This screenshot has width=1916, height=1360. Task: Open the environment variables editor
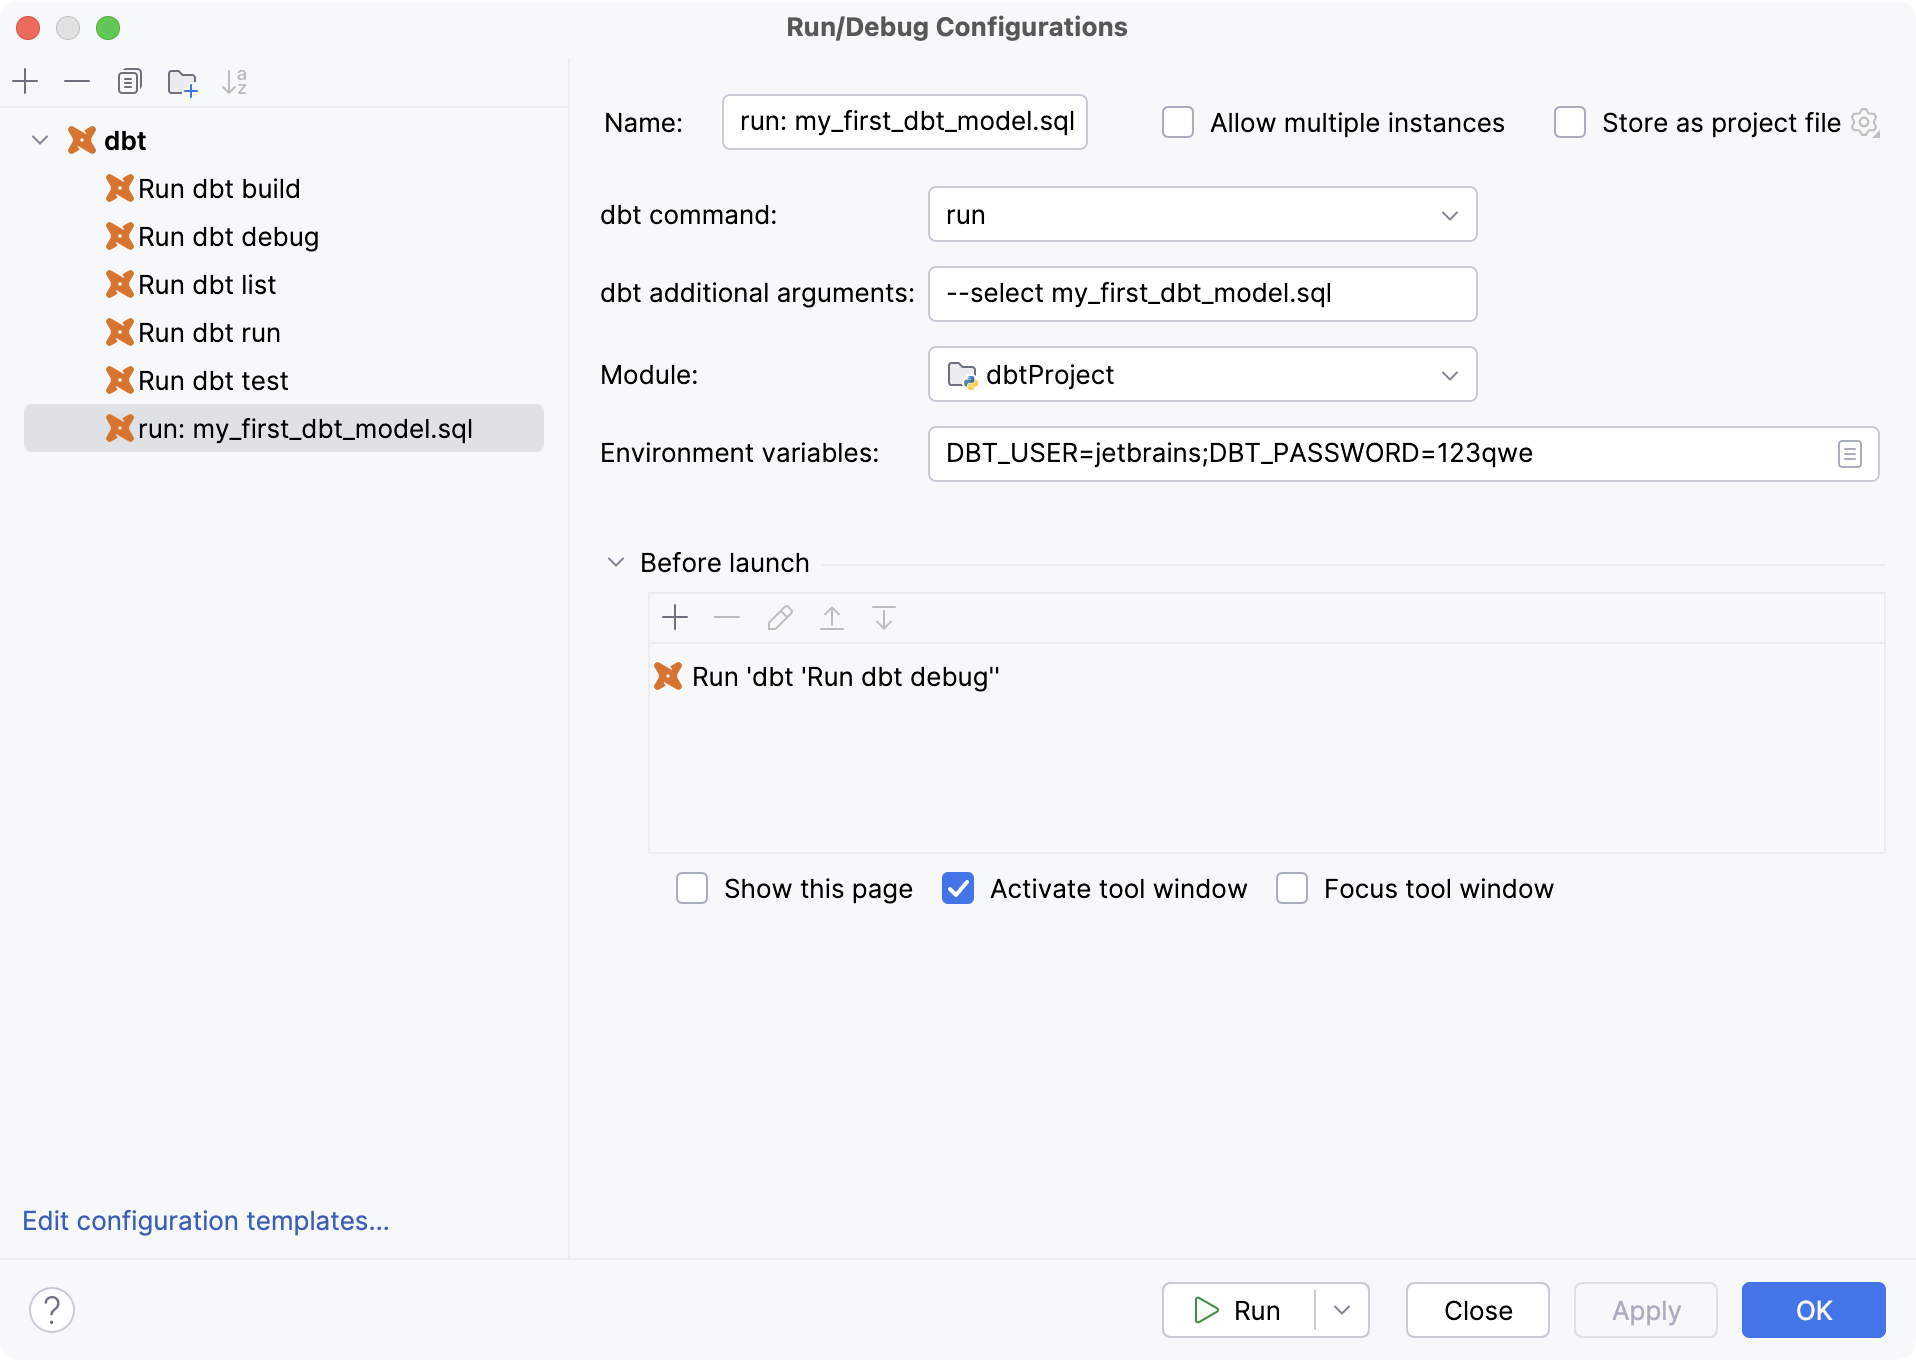[x=1848, y=453]
